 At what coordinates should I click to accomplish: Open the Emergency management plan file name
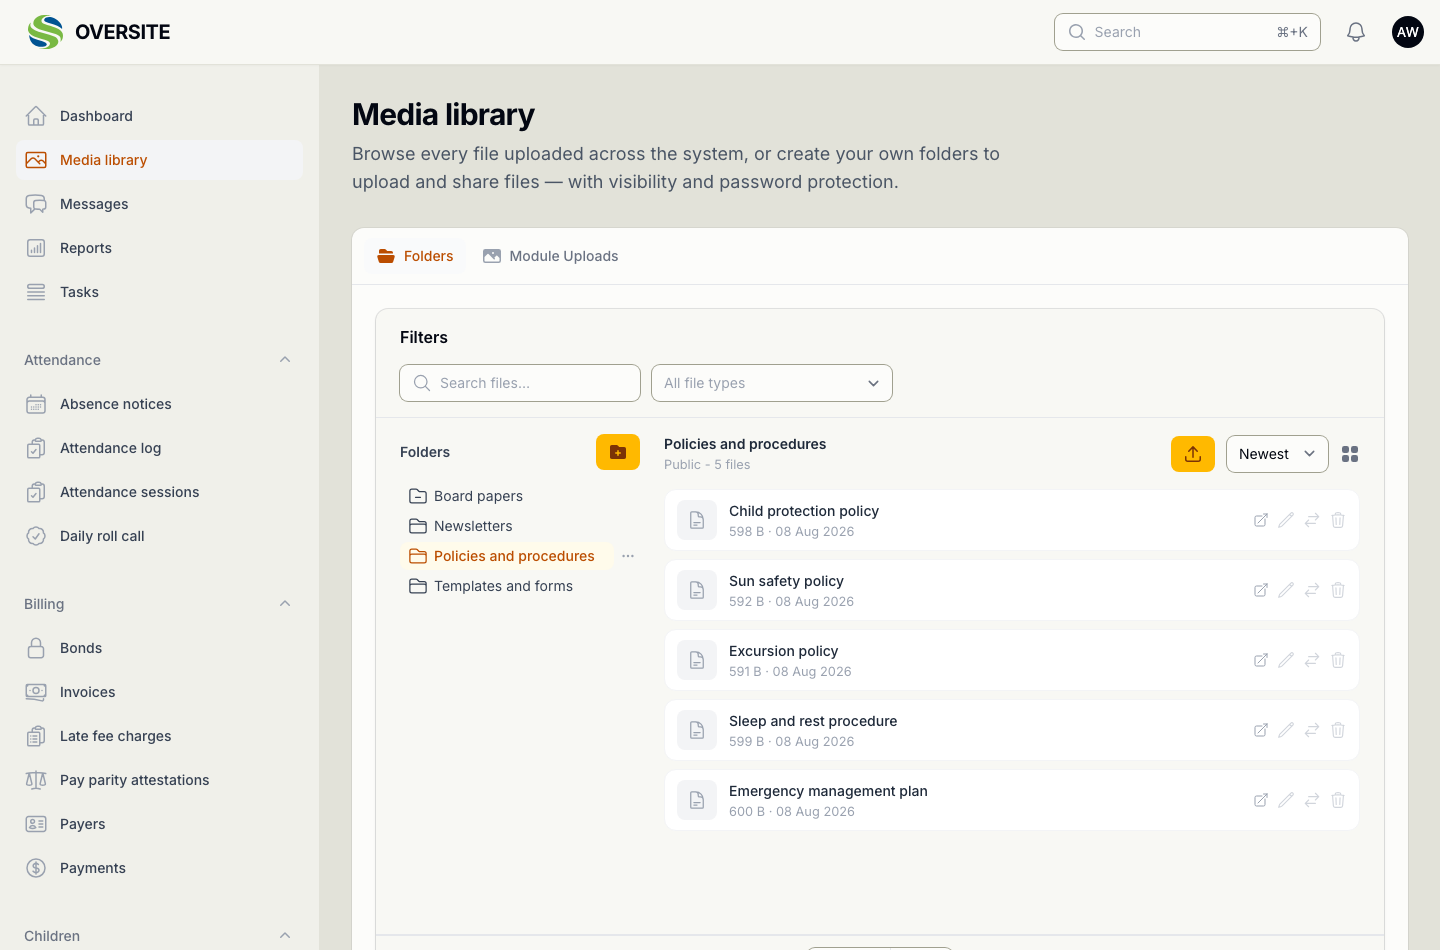[x=828, y=791]
